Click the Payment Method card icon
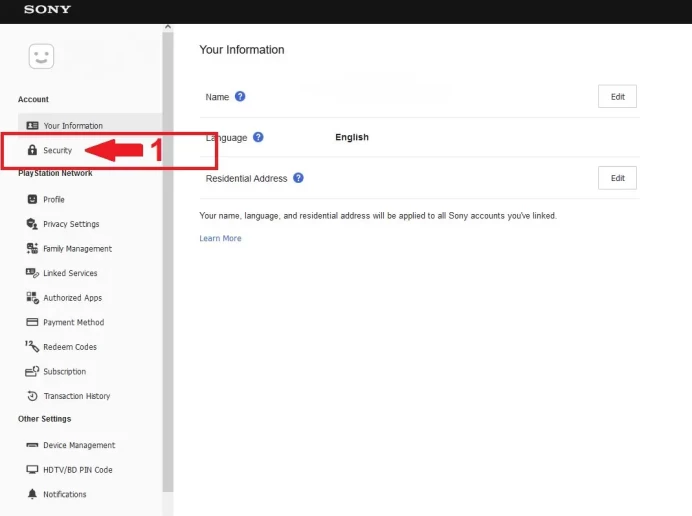The width and height of the screenshot is (692, 516). coord(32,322)
